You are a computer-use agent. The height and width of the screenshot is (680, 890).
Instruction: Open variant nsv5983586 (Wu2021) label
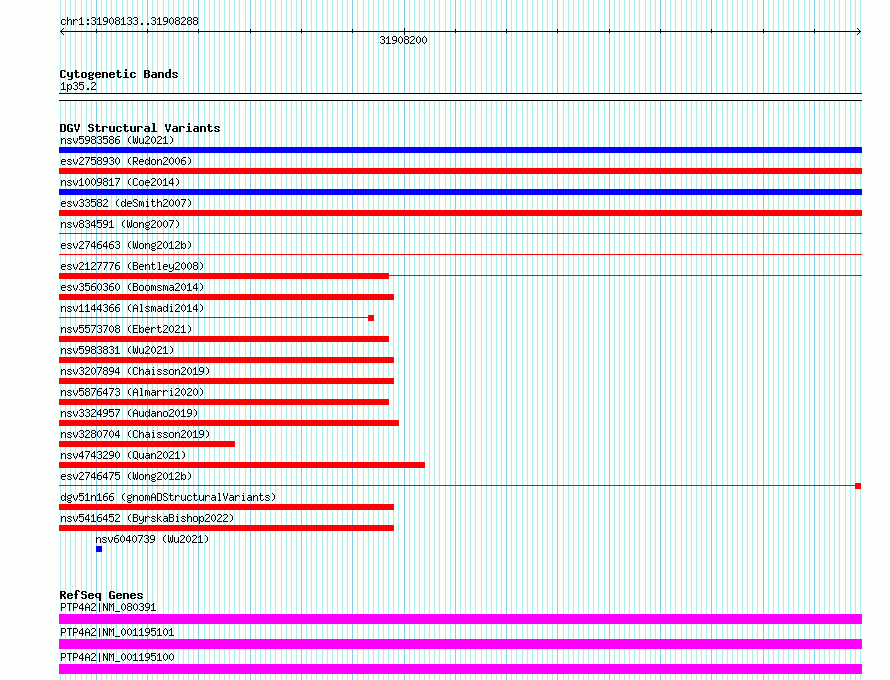click(117, 140)
